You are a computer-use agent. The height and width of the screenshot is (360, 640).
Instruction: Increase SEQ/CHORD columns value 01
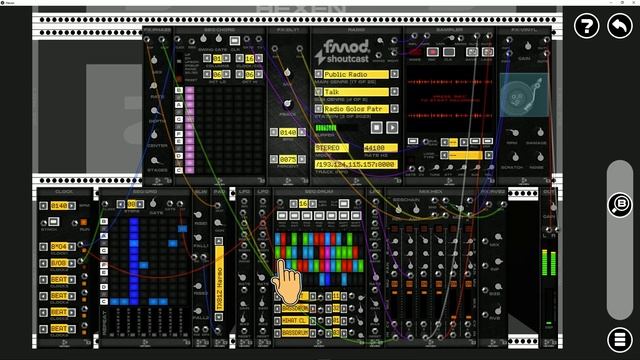[x=227, y=58]
